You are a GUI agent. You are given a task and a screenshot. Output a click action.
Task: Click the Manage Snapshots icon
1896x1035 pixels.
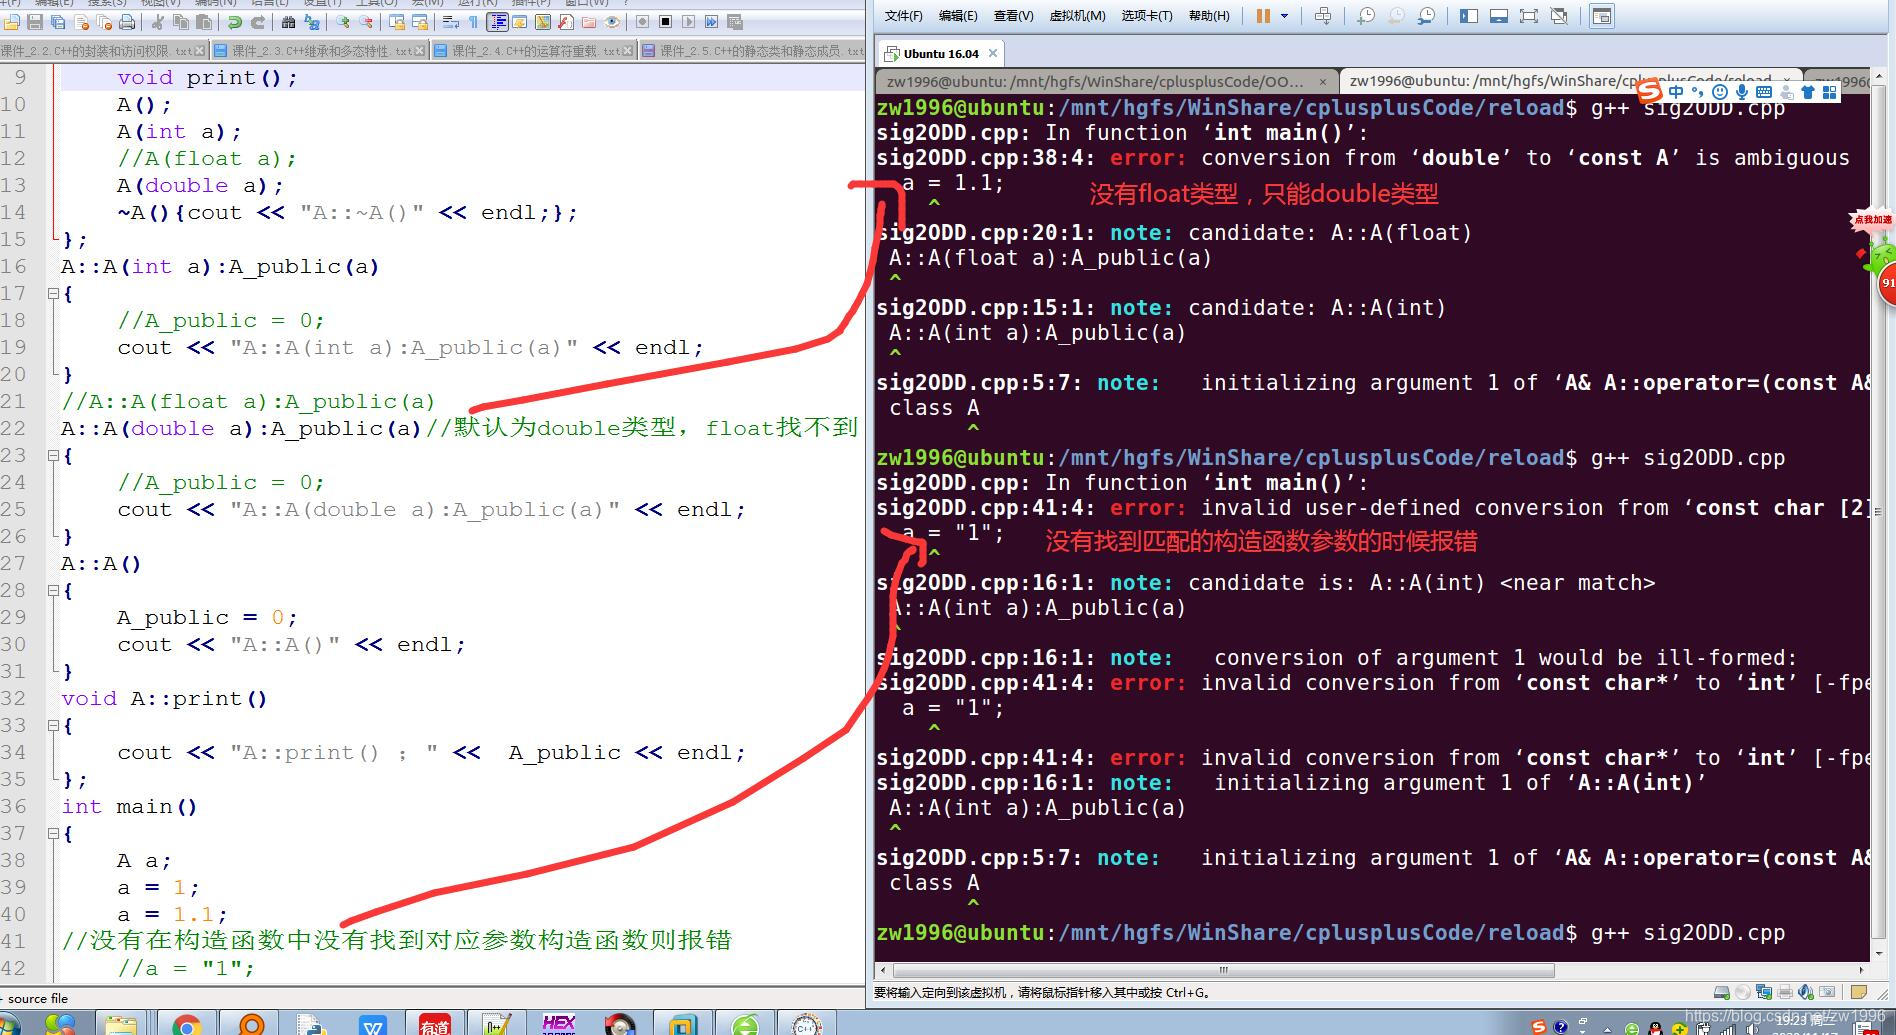coord(1427,16)
